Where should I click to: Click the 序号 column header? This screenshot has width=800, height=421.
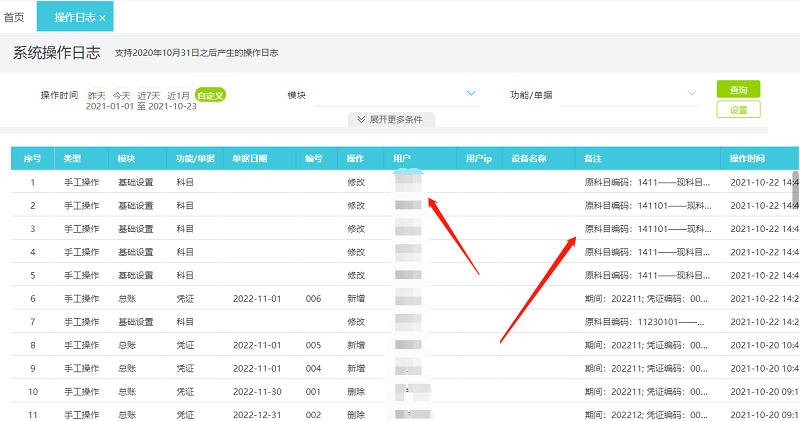click(32, 159)
